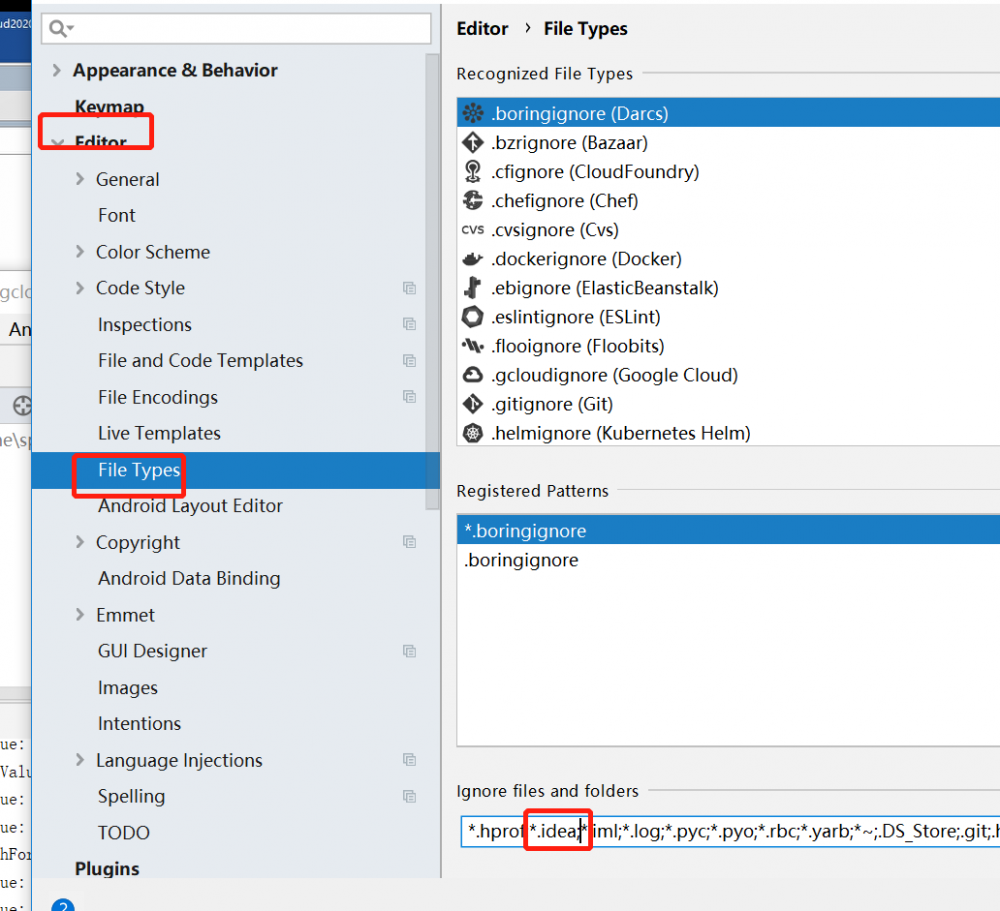Click the CloudFoundry icon beside .cfignore
1000x911 pixels.
click(473, 172)
